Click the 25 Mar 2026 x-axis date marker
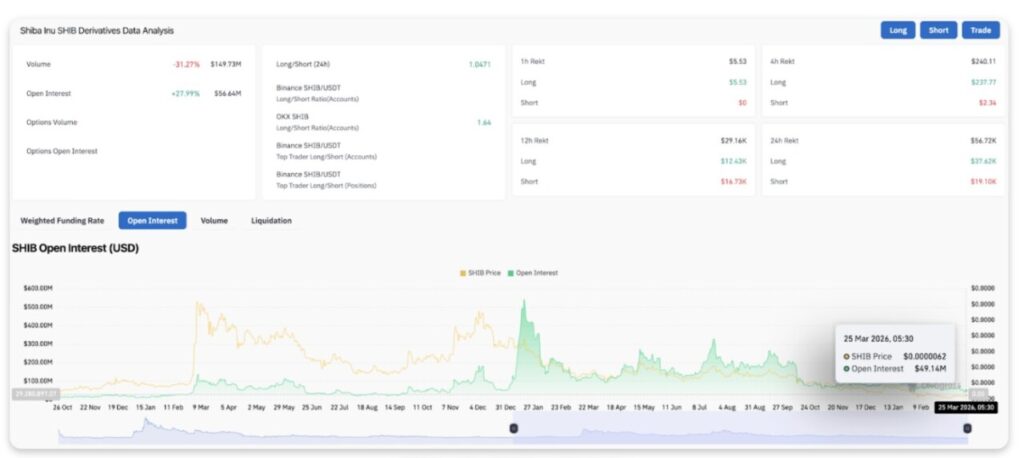Viewport: 1024px width, 458px height. click(963, 408)
